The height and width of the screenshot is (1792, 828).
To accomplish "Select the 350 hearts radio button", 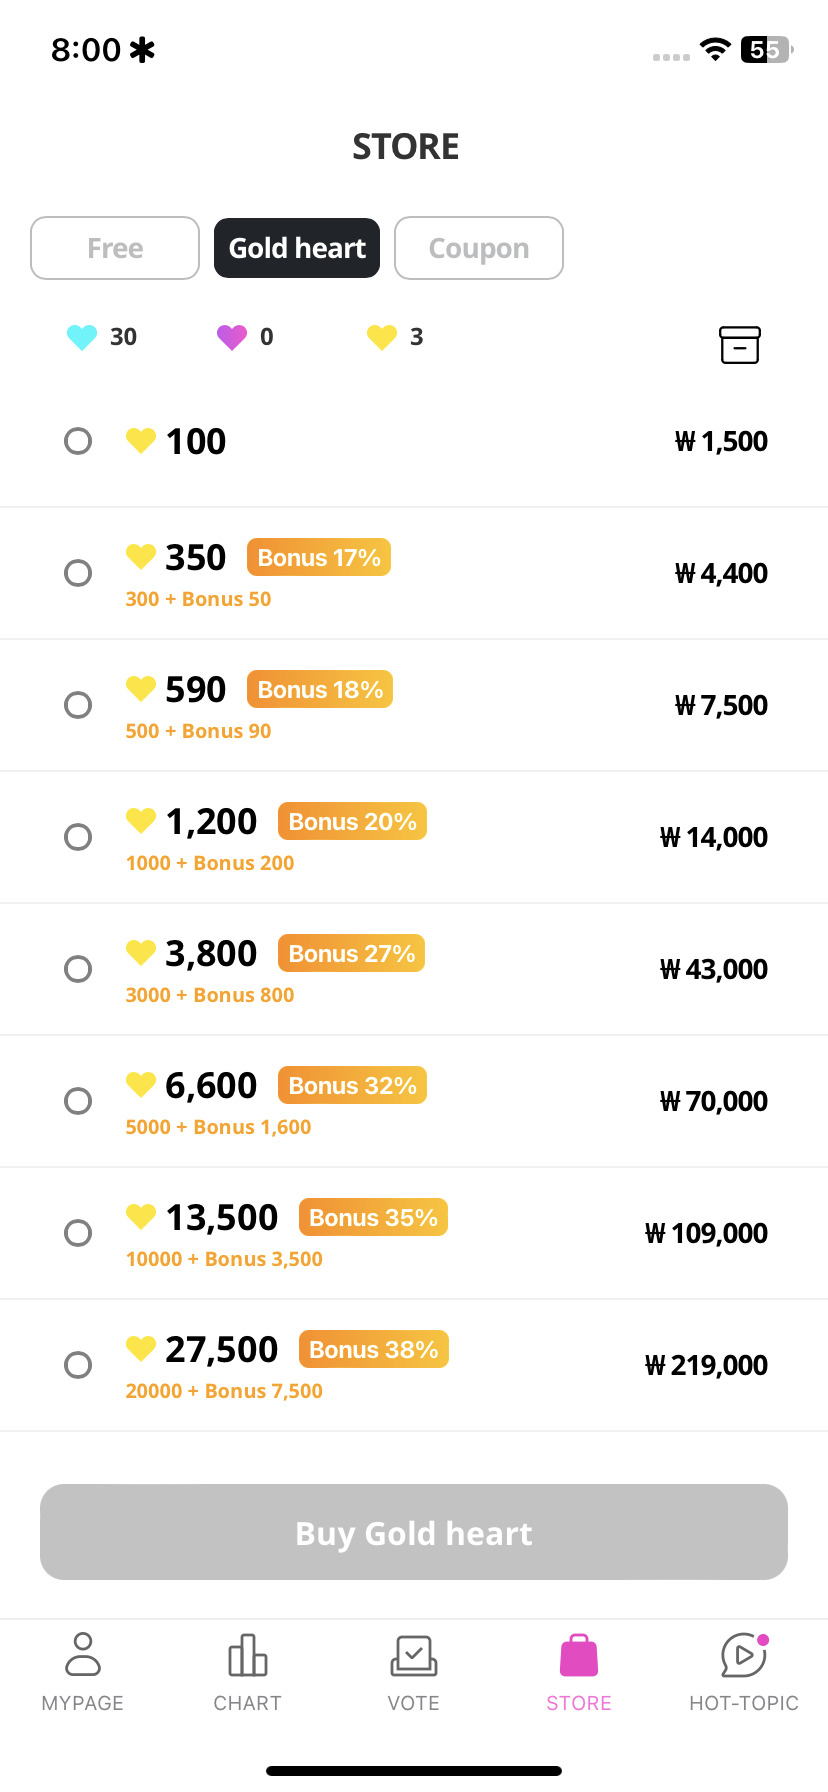I will point(78,573).
